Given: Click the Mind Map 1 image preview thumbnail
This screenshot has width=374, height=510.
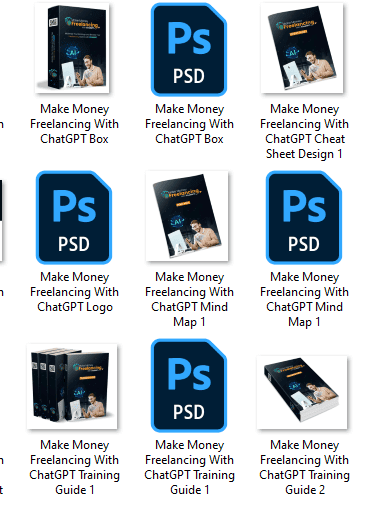Looking at the screenshot, I should pos(187,216).
